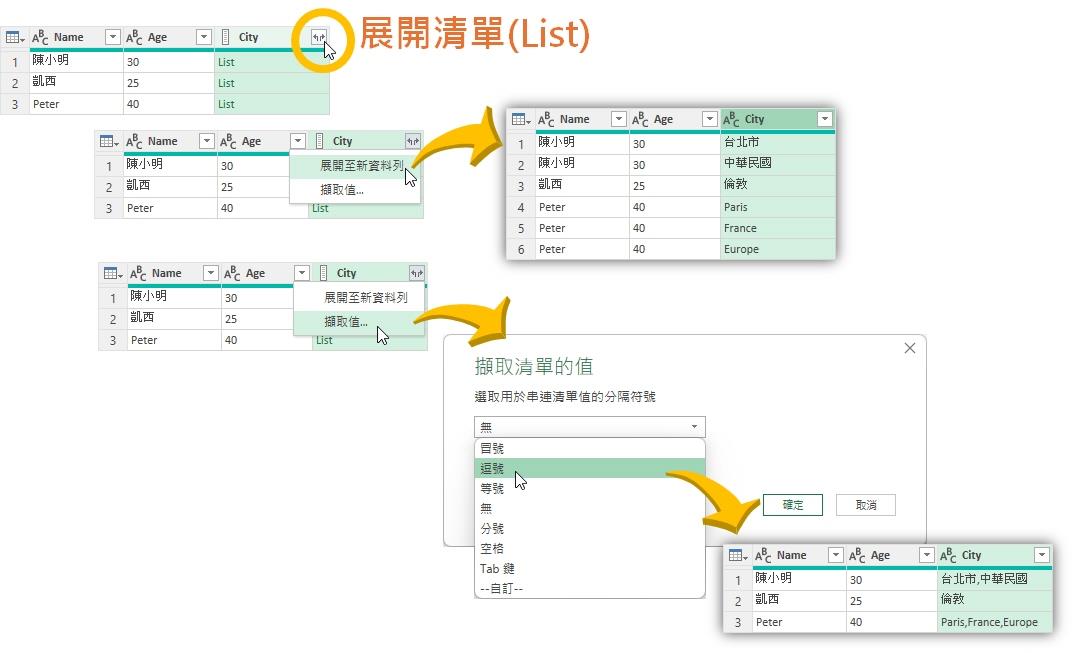Pick the --自訂-- delimiter option

(501, 588)
